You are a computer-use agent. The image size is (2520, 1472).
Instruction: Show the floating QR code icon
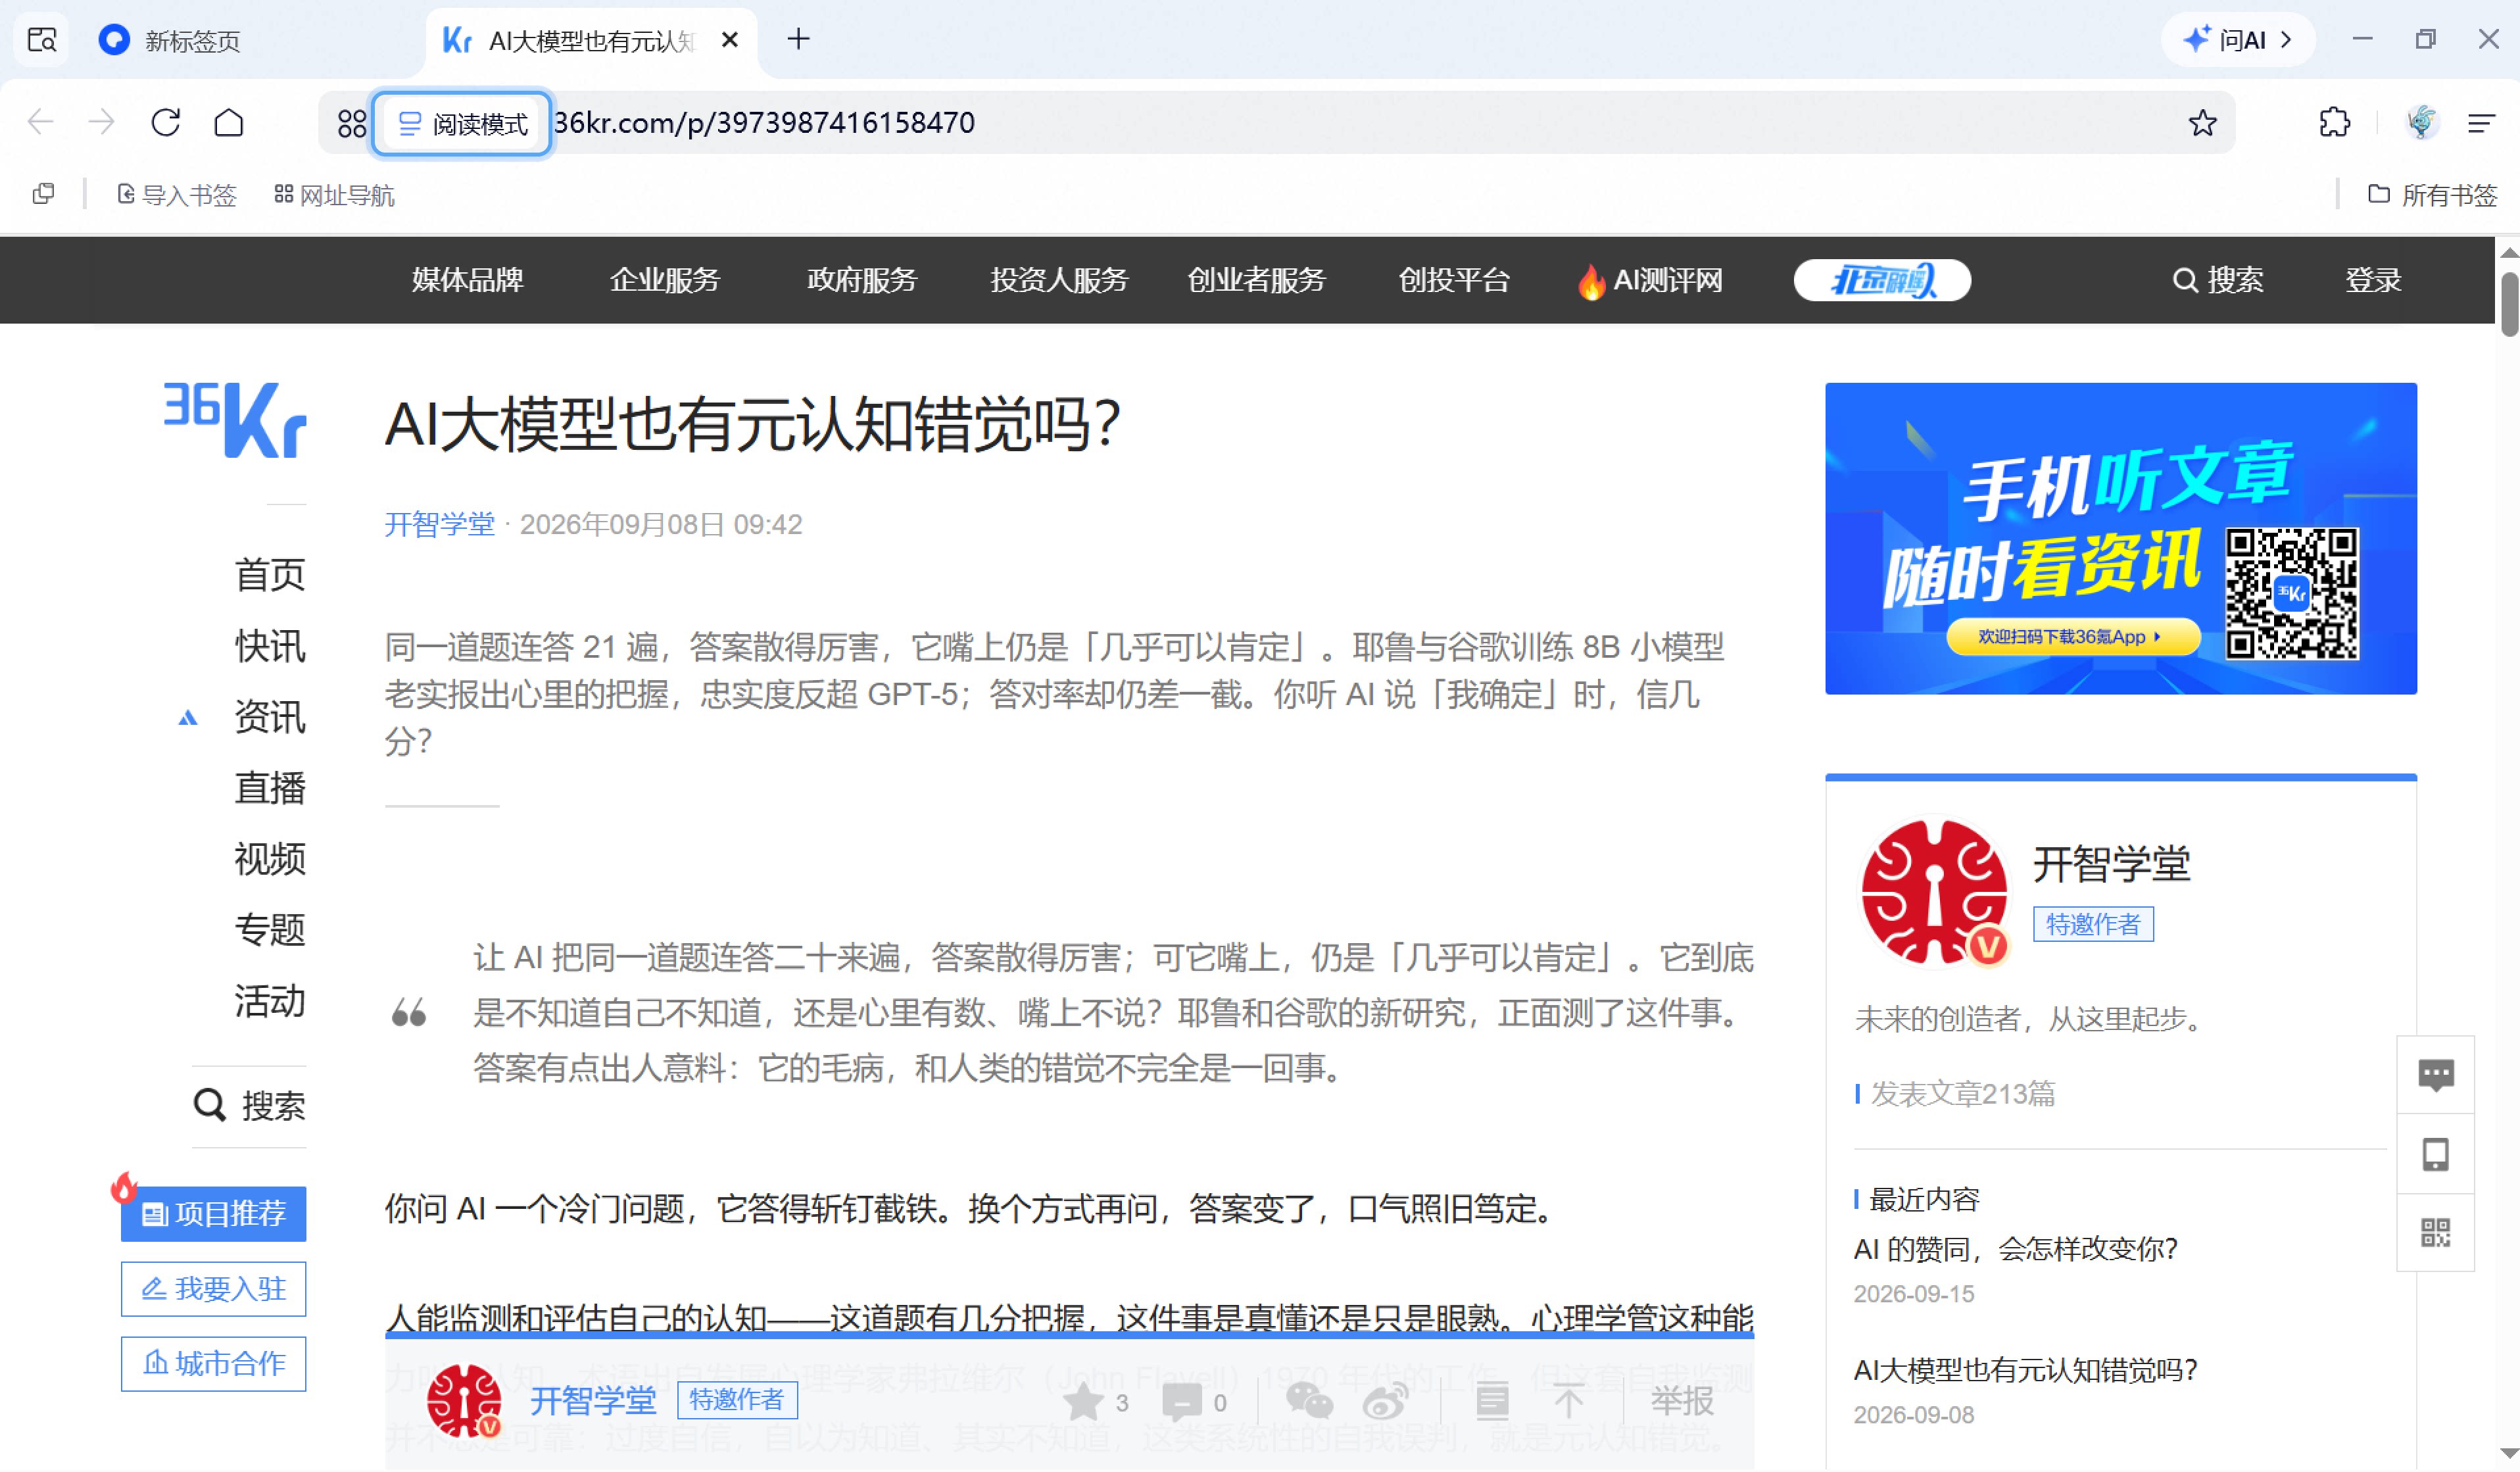pyautogui.click(x=2436, y=1233)
